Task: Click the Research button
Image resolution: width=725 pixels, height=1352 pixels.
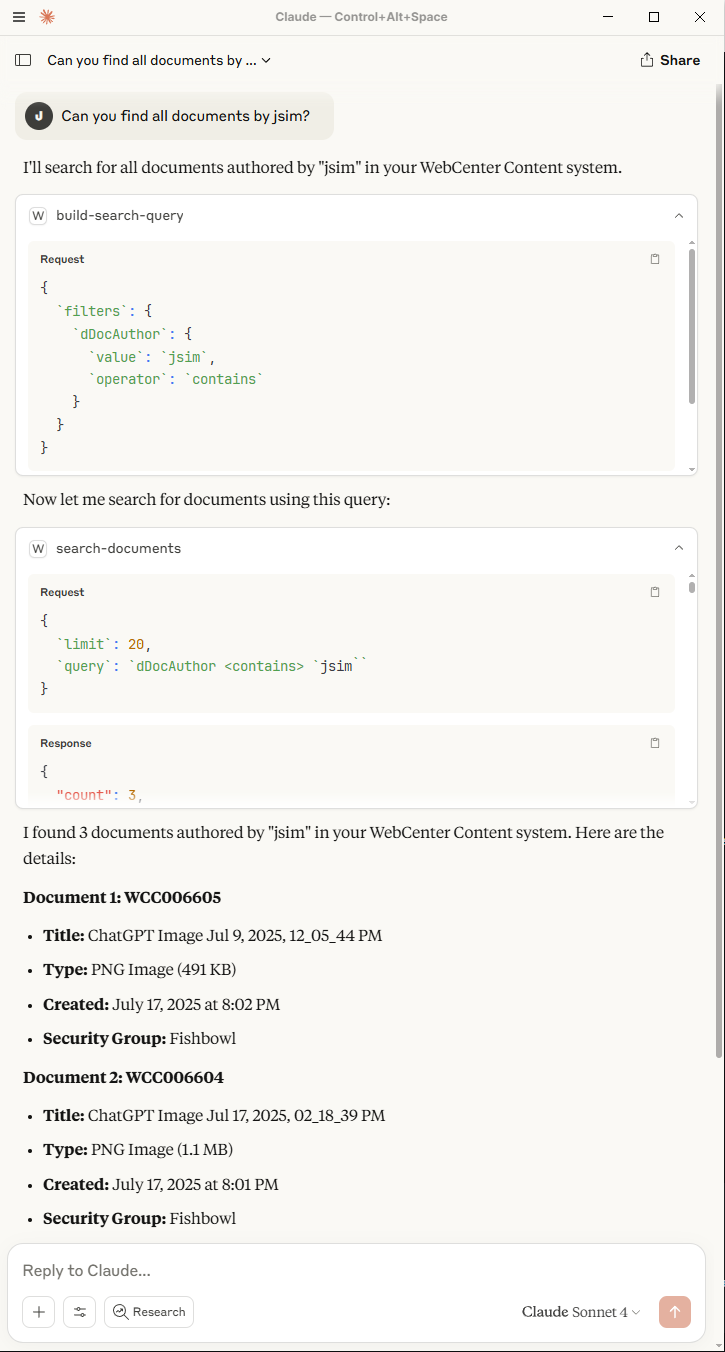Action: coord(149,1312)
